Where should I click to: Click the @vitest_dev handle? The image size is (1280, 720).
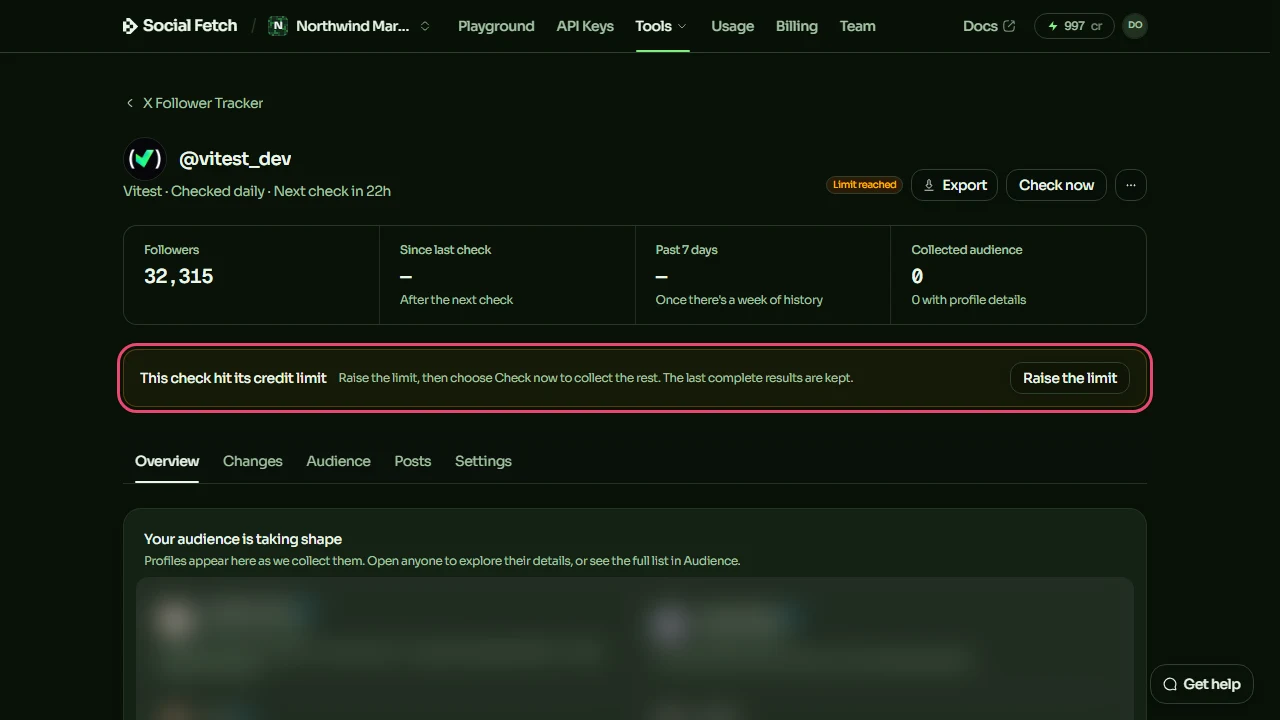pos(235,158)
